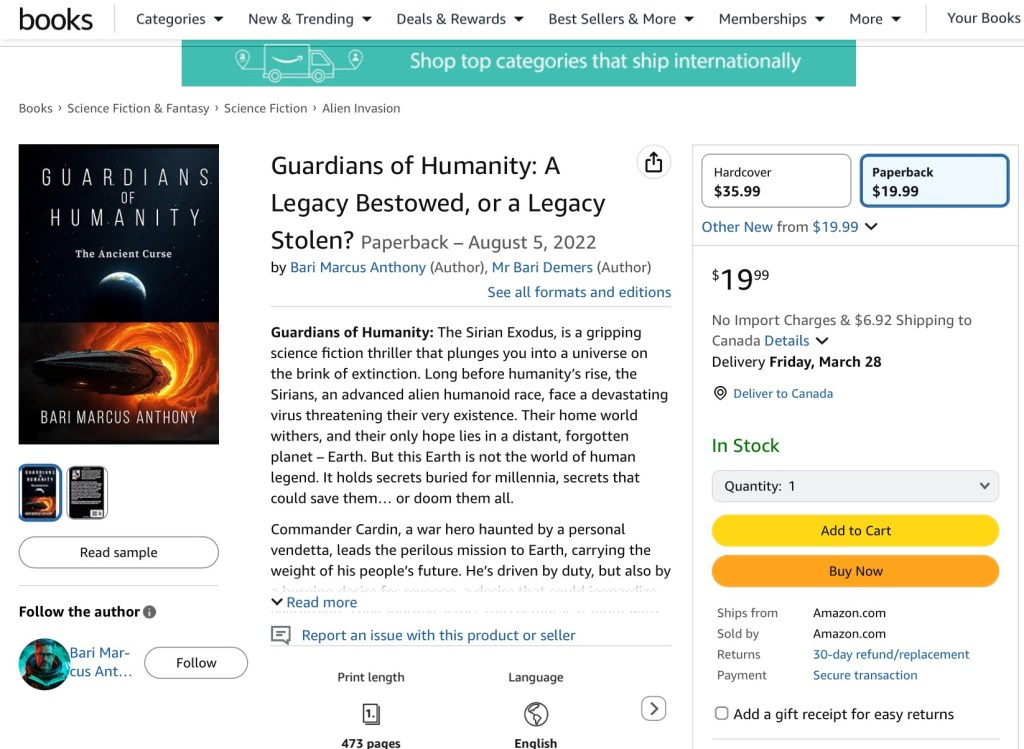The width and height of the screenshot is (1024, 749).
Task: Open Best Sellers & More menu
Action: (x=621, y=19)
